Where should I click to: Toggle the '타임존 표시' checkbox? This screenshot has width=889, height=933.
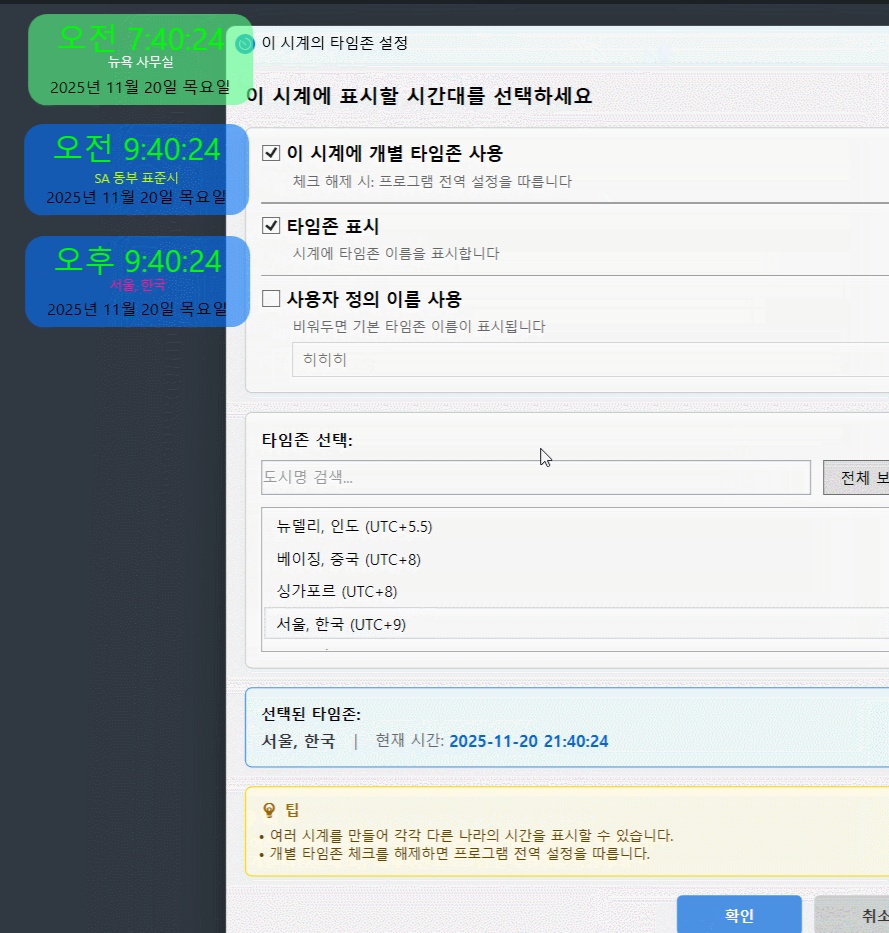coord(270,226)
